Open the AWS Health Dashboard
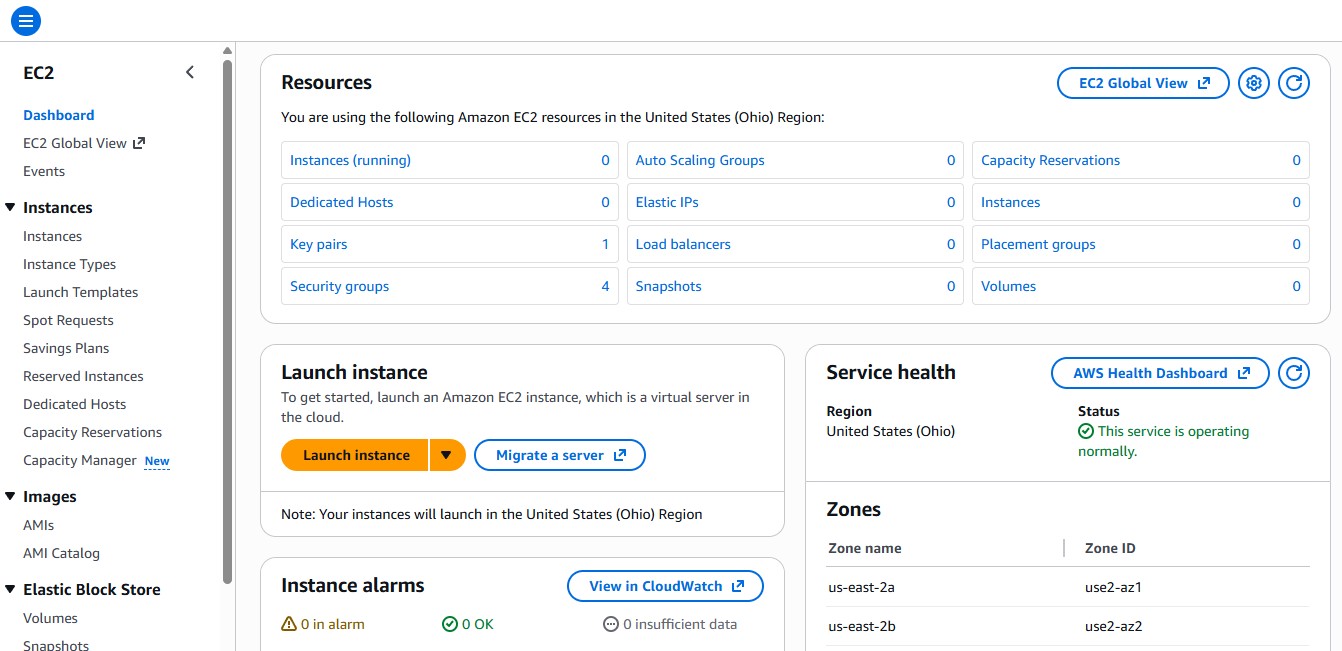 1159,373
